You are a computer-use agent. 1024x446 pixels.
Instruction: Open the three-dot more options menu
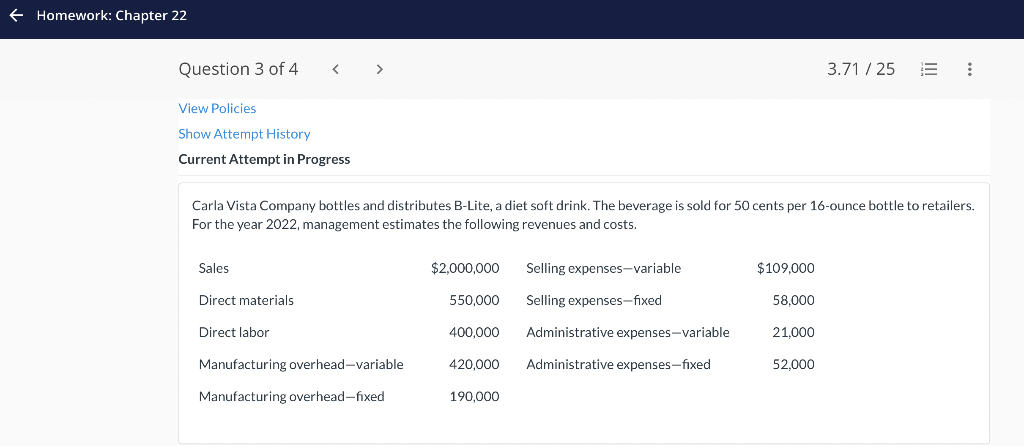(x=970, y=69)
